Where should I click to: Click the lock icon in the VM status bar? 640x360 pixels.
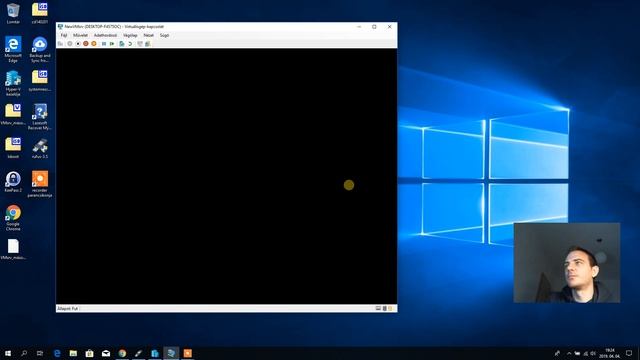tap(390, 309)
